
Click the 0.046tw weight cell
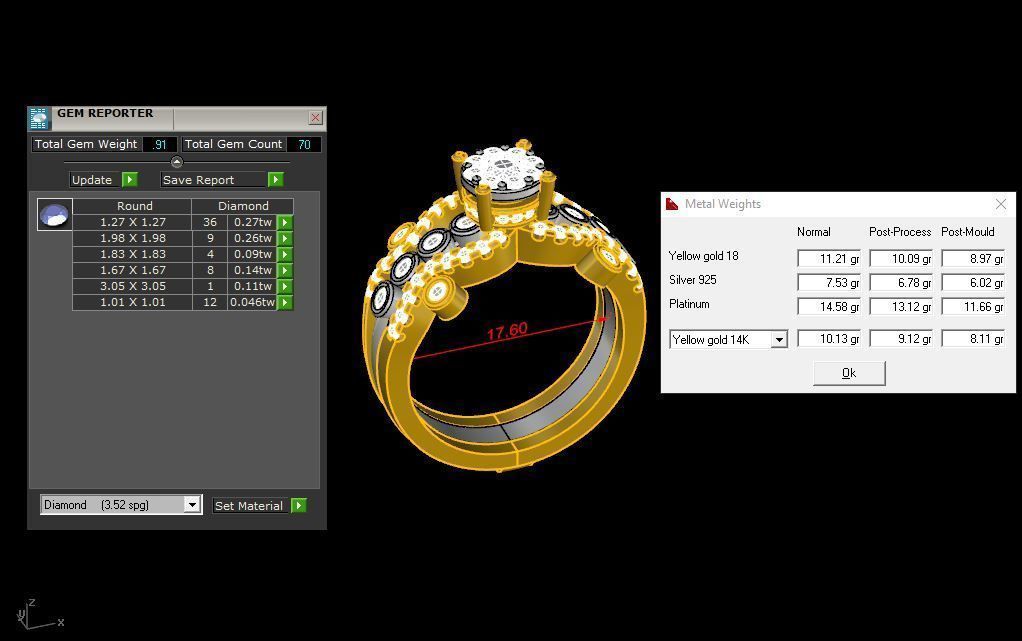coord(253,302)
